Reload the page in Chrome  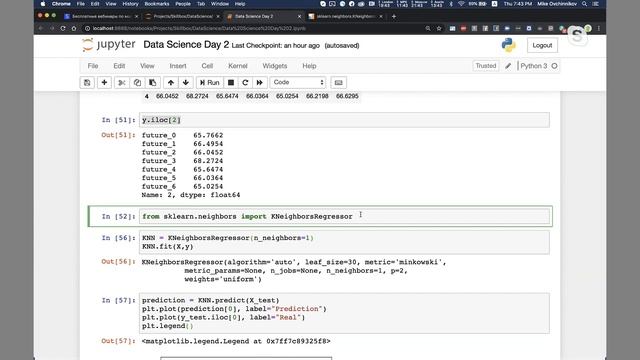[x=63, y=29]
